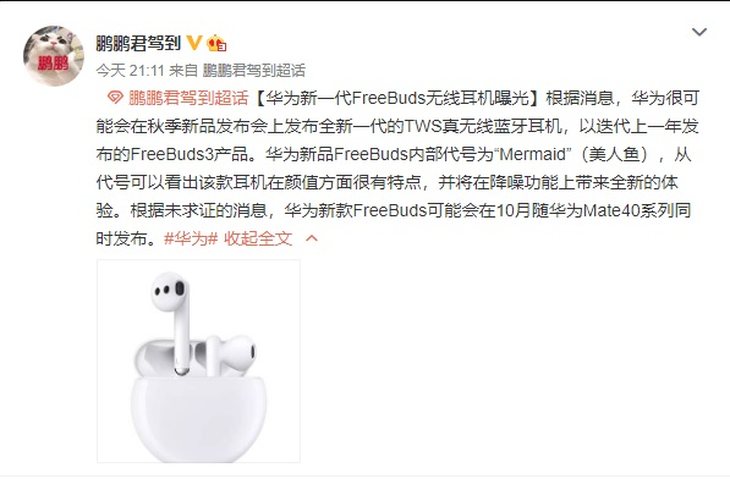
Task: Open the 鹏鹏君驾到 username profile
Action: (139, 43)
